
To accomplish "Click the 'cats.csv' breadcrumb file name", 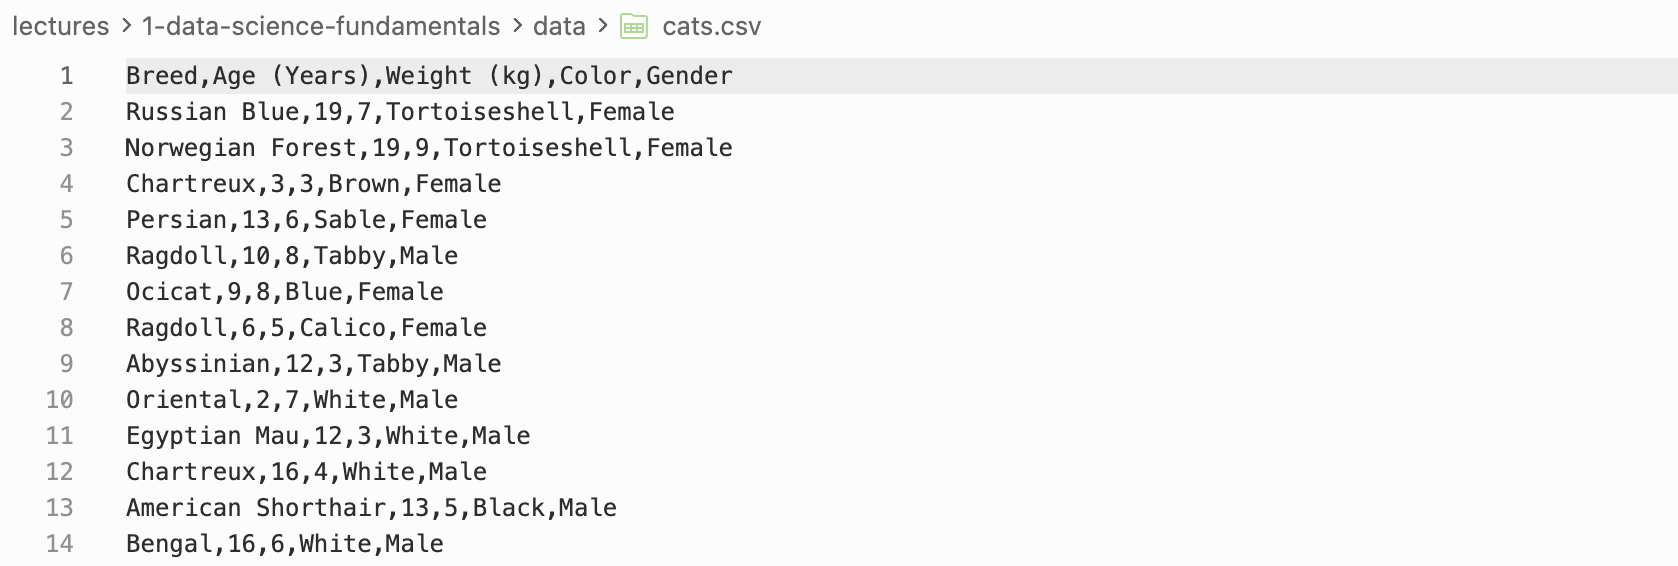I will 711,26.
